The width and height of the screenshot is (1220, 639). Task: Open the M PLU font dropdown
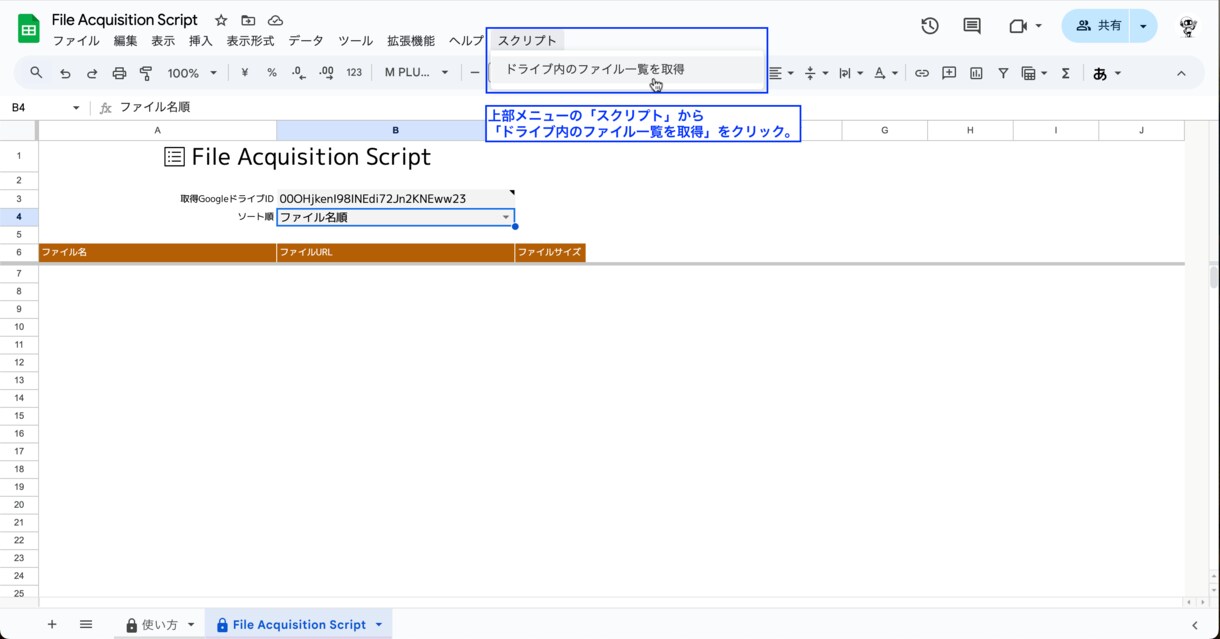coord(417,73)
